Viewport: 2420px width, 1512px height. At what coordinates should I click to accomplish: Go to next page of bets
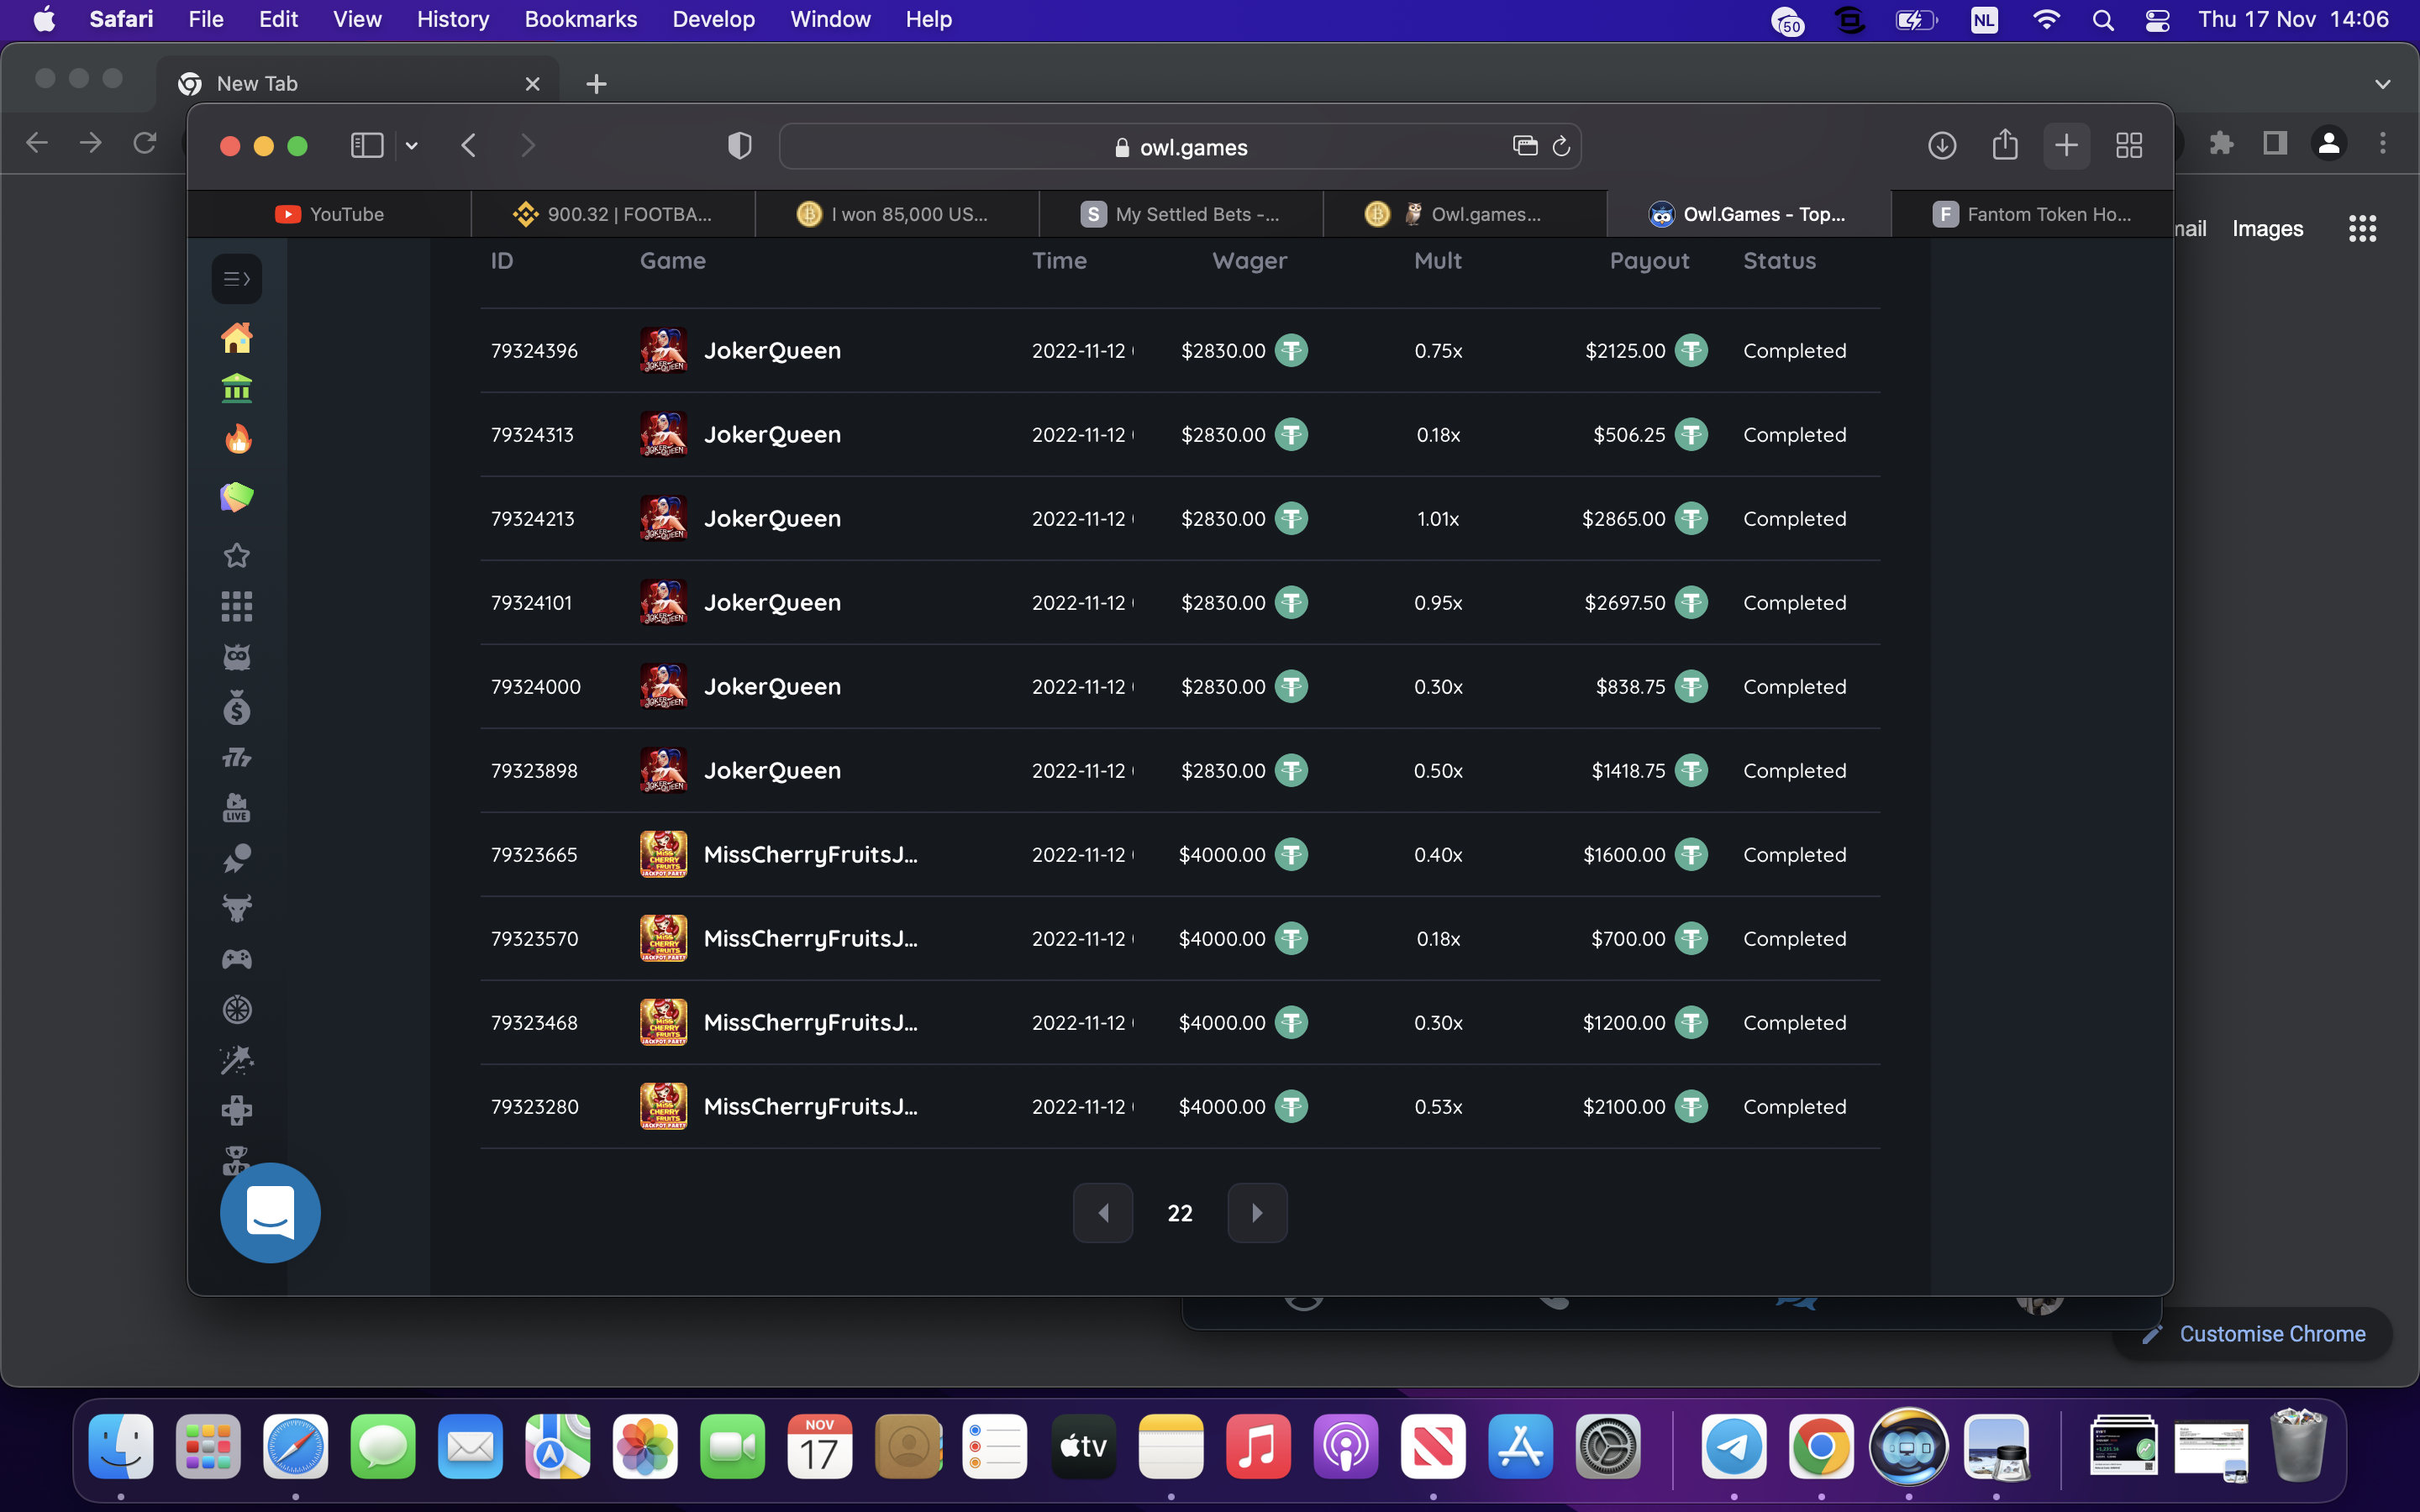pyautogui.click(x=1257, y=1213)
